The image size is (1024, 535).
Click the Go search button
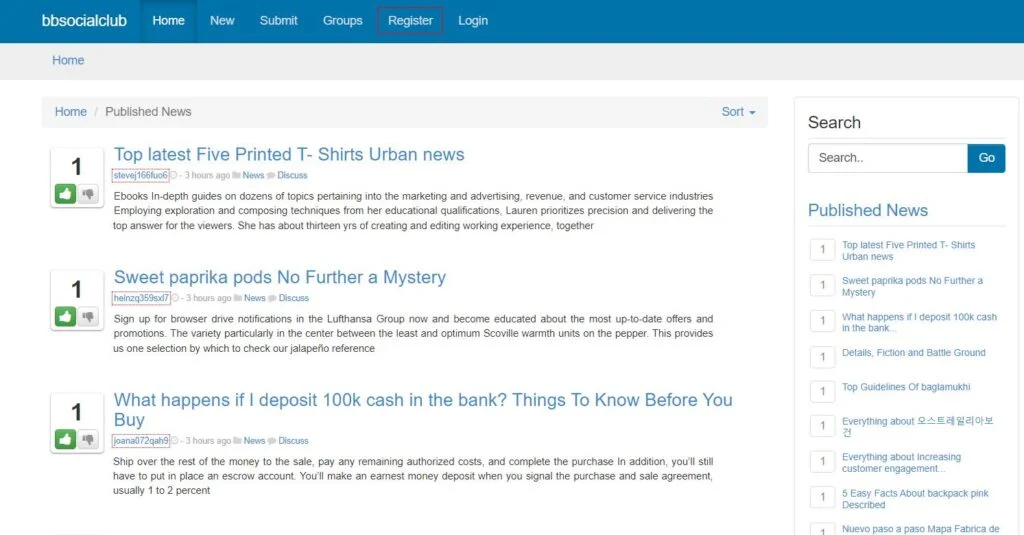coord(986,158)
